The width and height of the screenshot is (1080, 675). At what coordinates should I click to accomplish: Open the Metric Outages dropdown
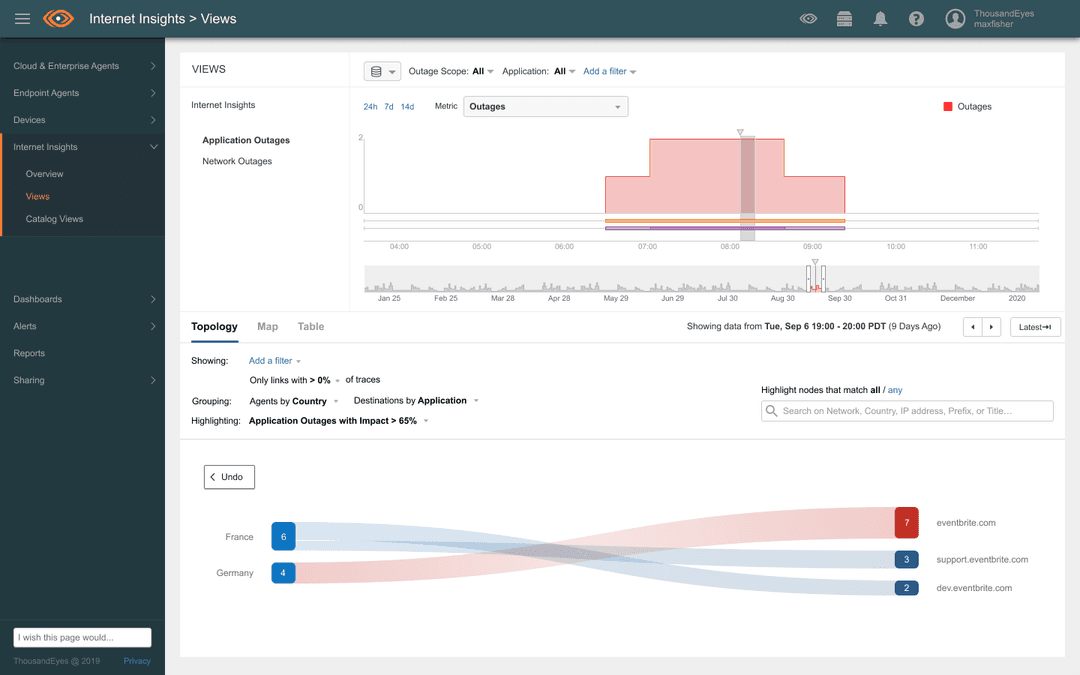(x=545, y=107)
